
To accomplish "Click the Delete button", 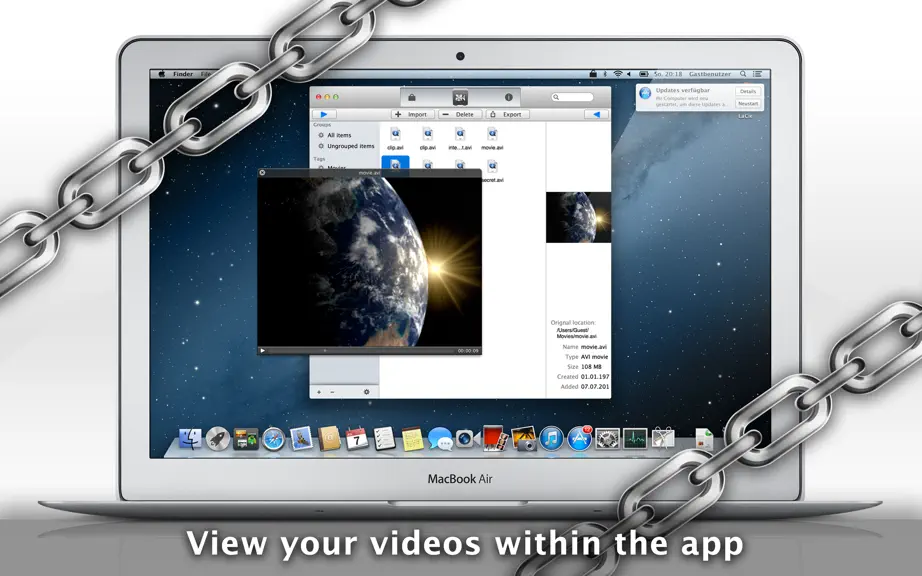I will pyautogui.click(x=460, y=114).
